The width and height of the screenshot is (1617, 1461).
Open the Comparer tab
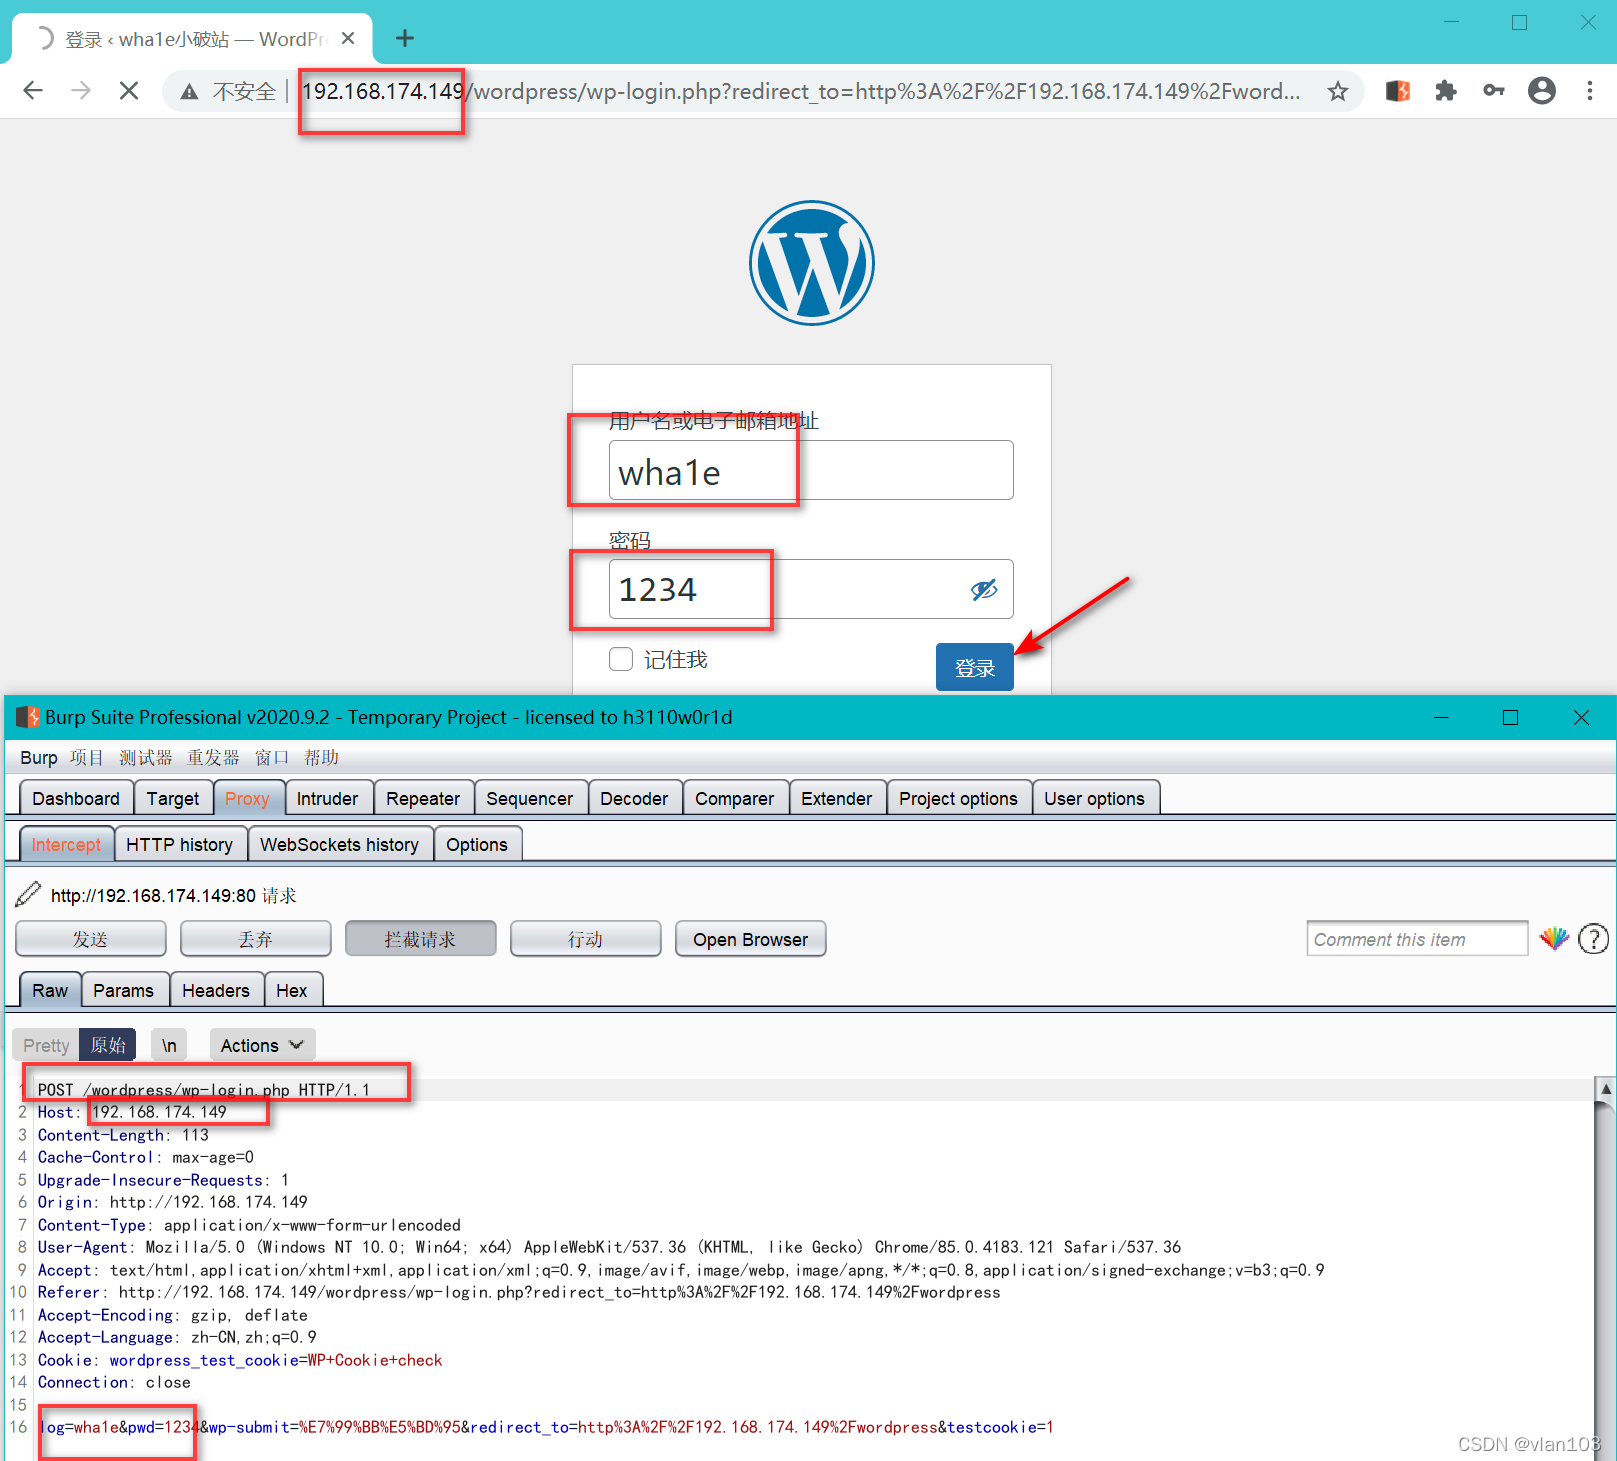pos(735,798)
